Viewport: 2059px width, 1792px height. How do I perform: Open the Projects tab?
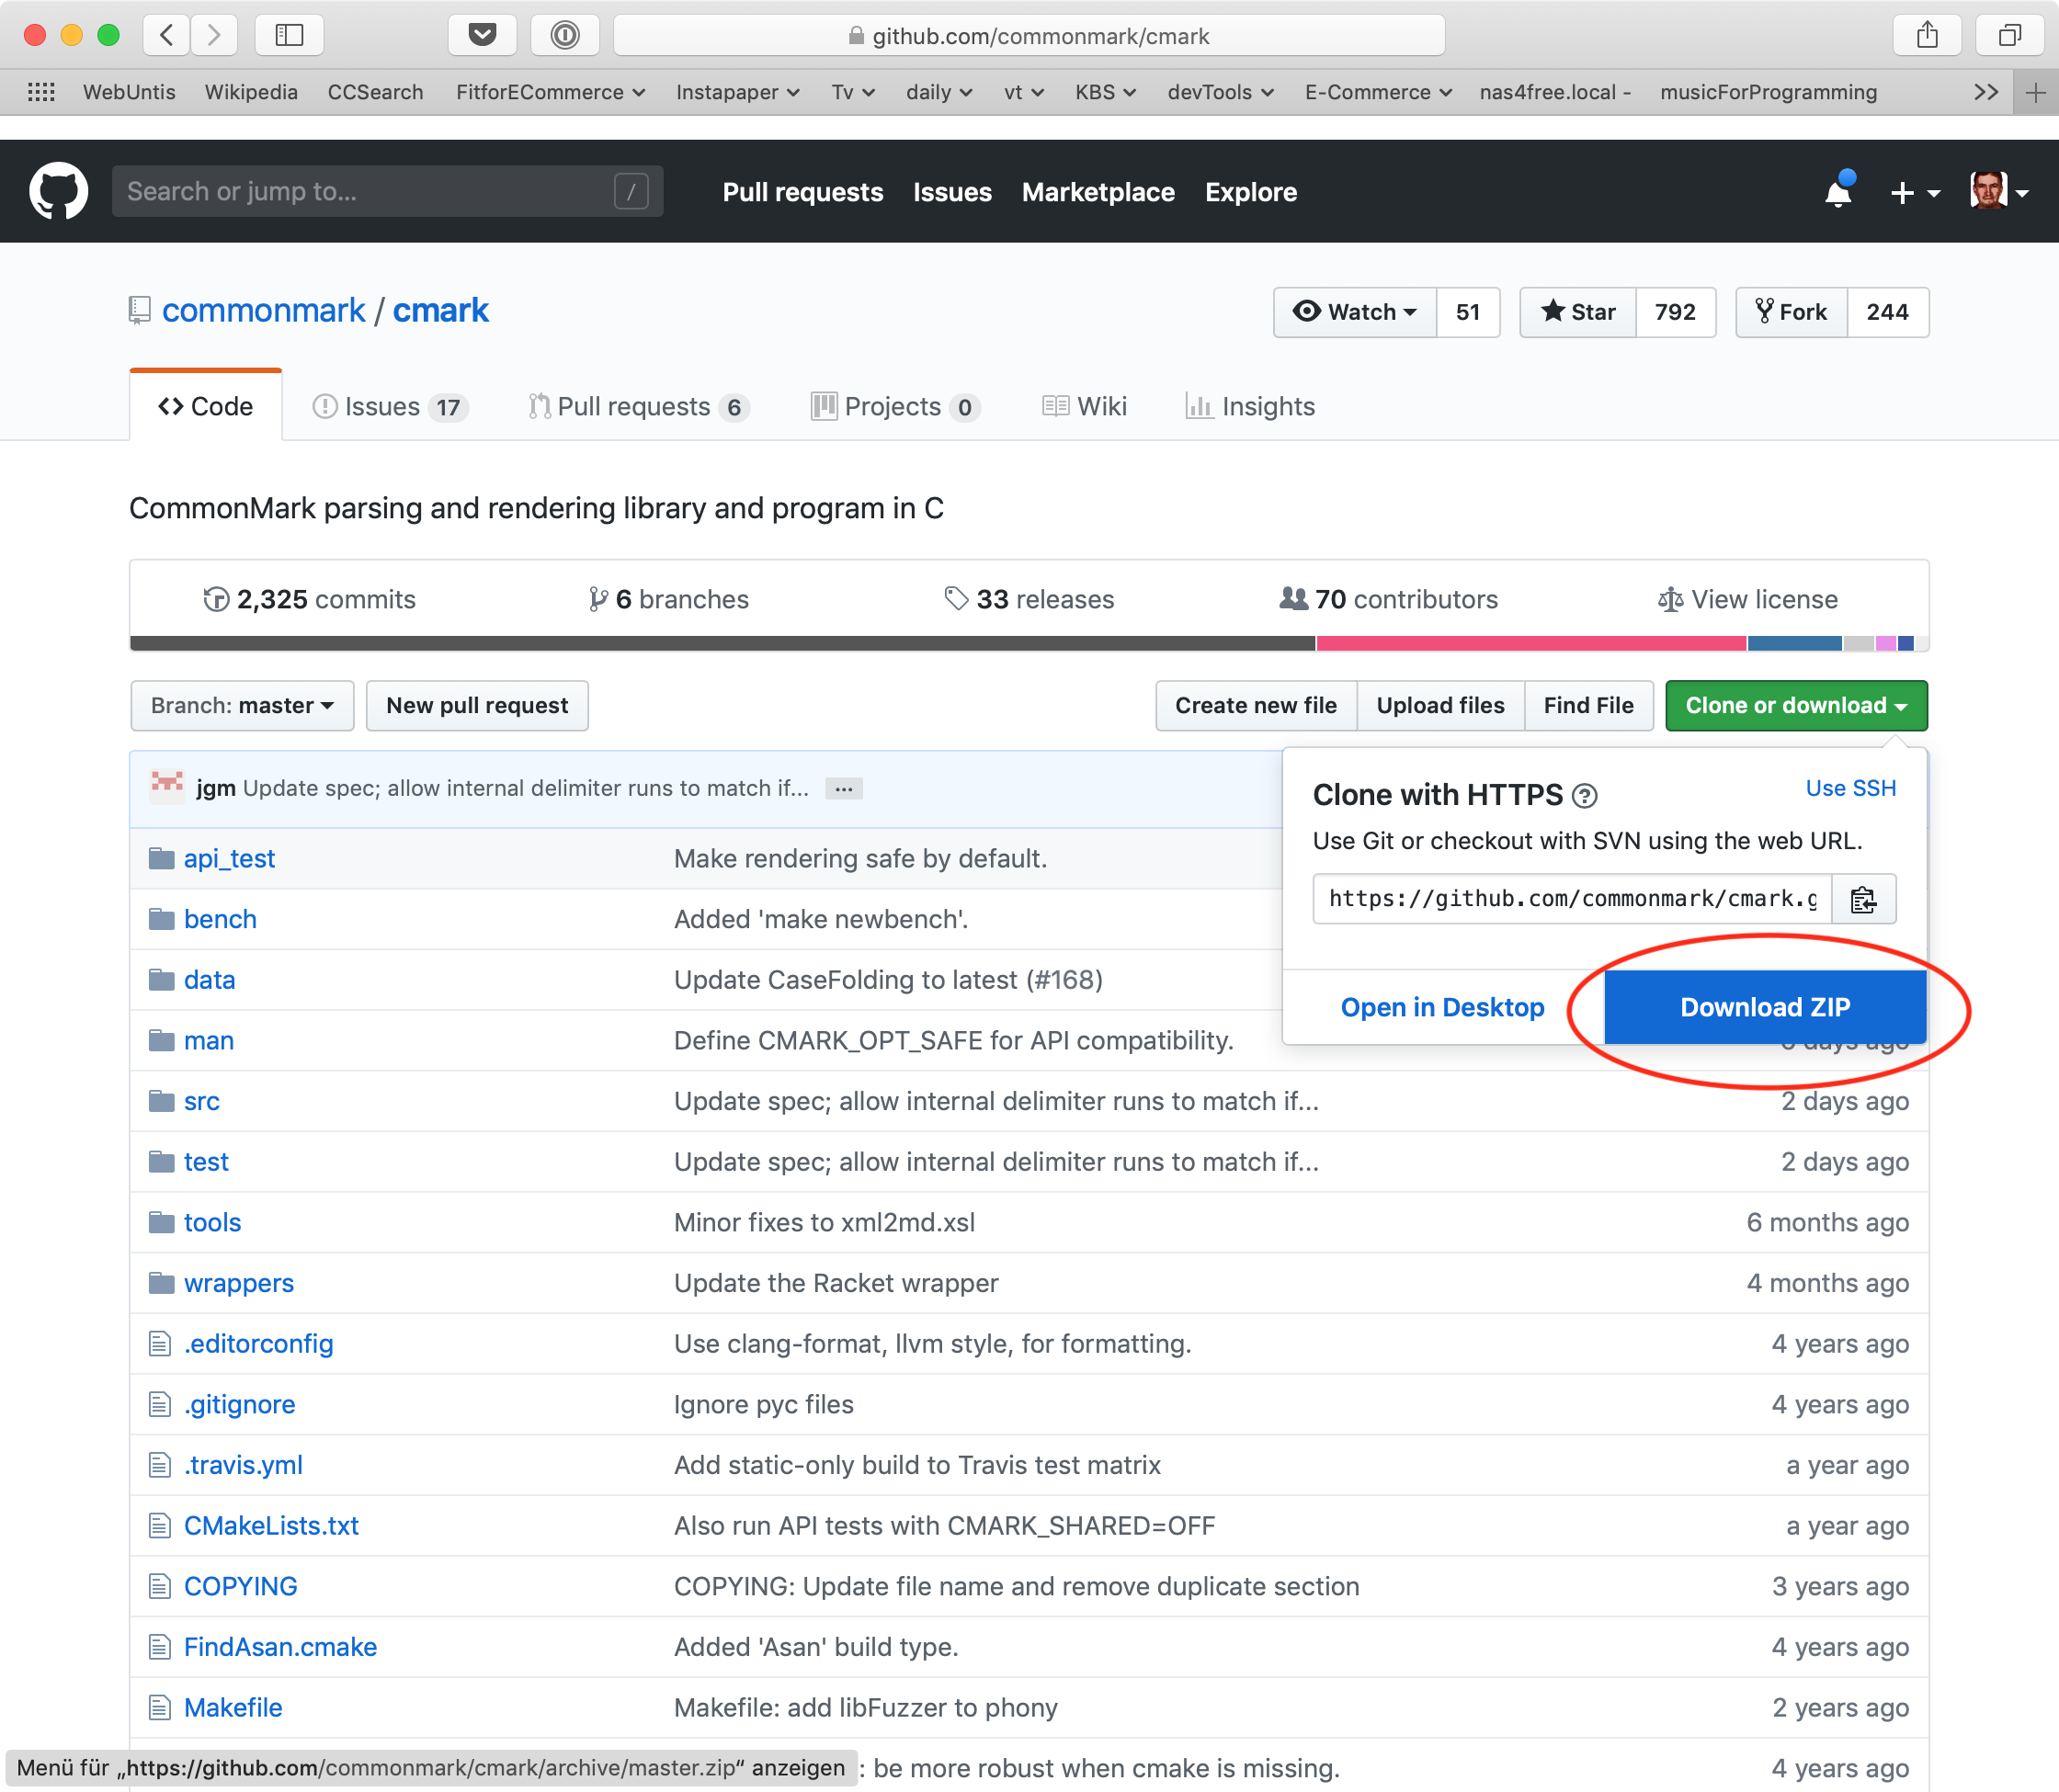click(896, 407)
